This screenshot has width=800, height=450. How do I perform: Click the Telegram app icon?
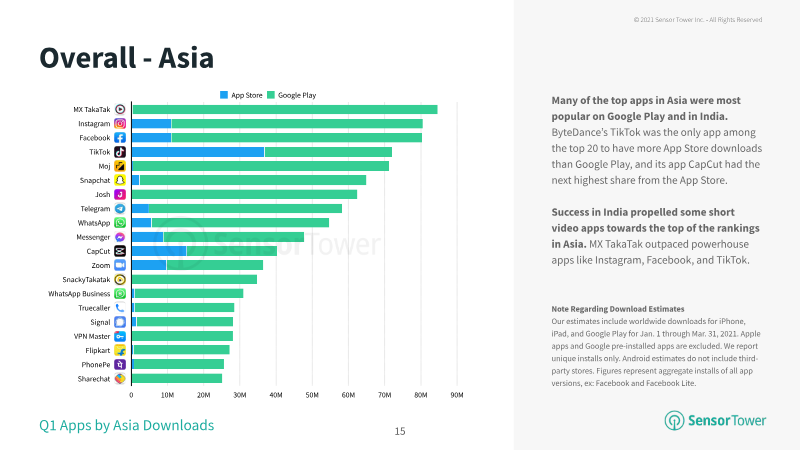tap(120, 209)
